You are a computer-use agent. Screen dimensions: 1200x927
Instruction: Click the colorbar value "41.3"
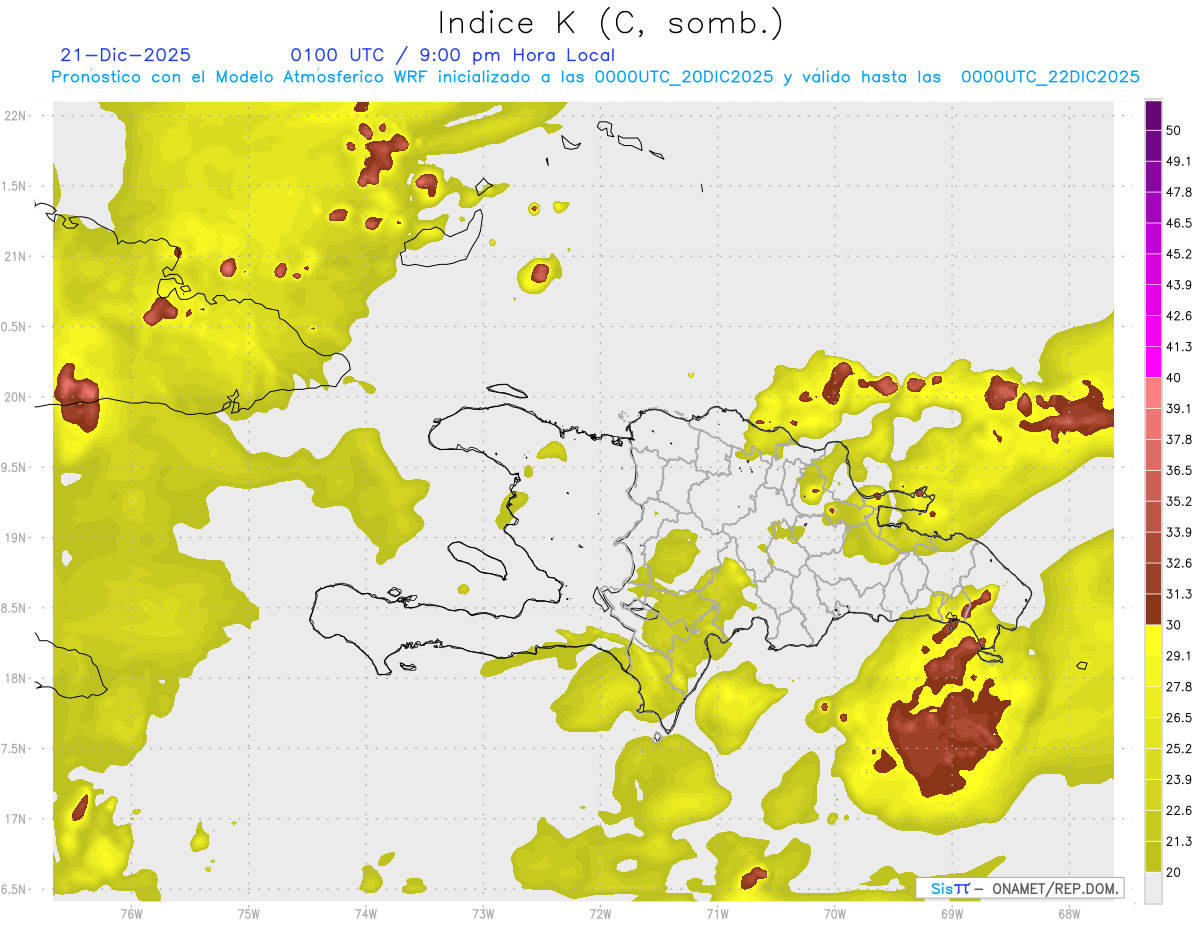pos(1179,347)
